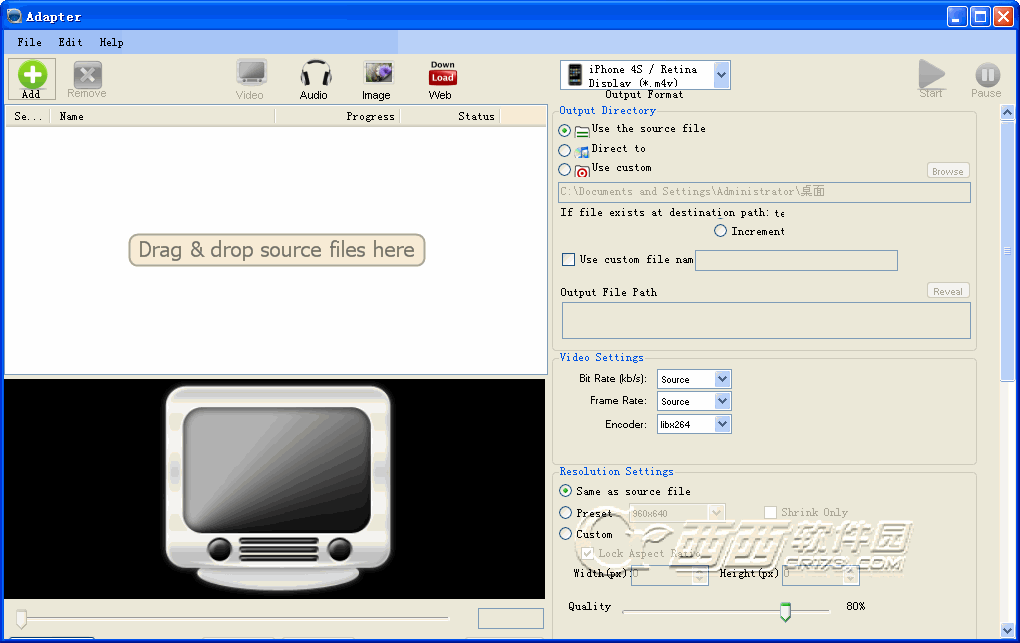
Task: Select the Image category icon
Action: coord(377,73)
